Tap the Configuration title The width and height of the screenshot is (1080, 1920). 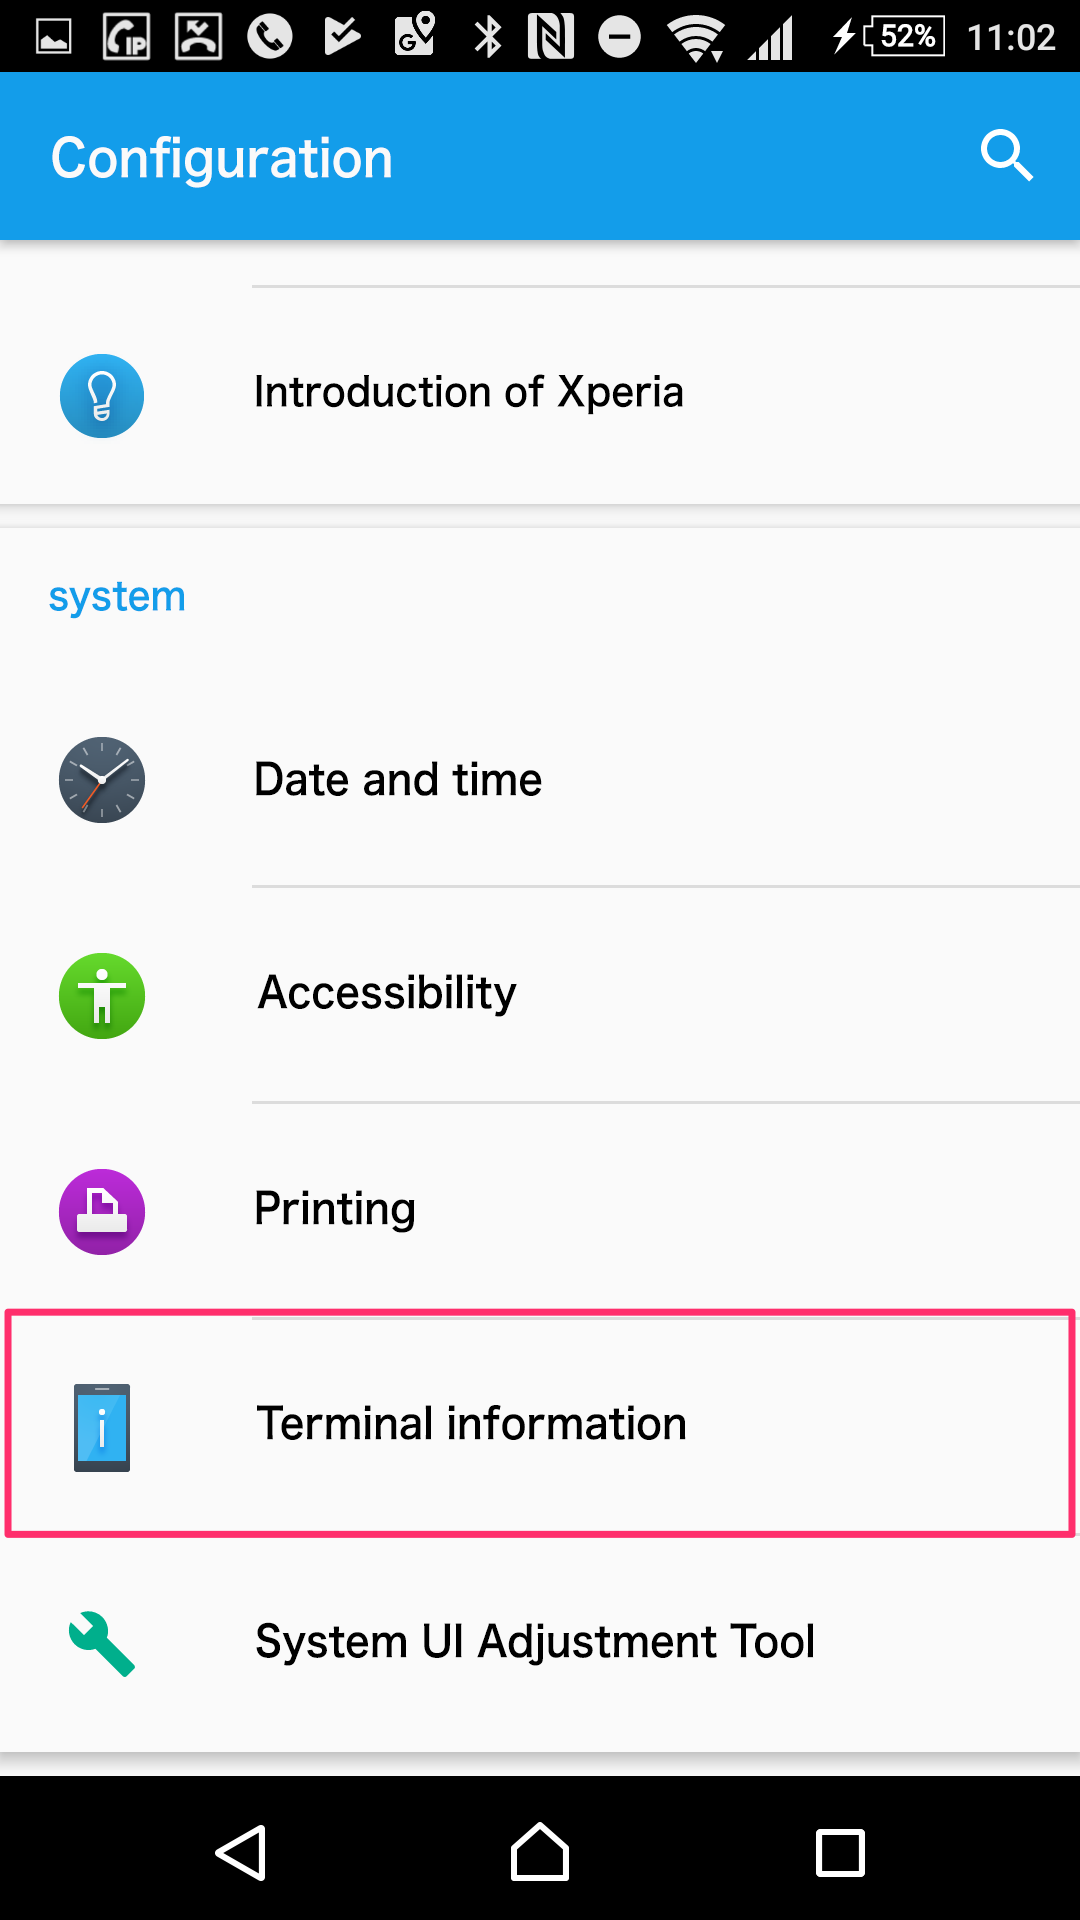(222, 158)
